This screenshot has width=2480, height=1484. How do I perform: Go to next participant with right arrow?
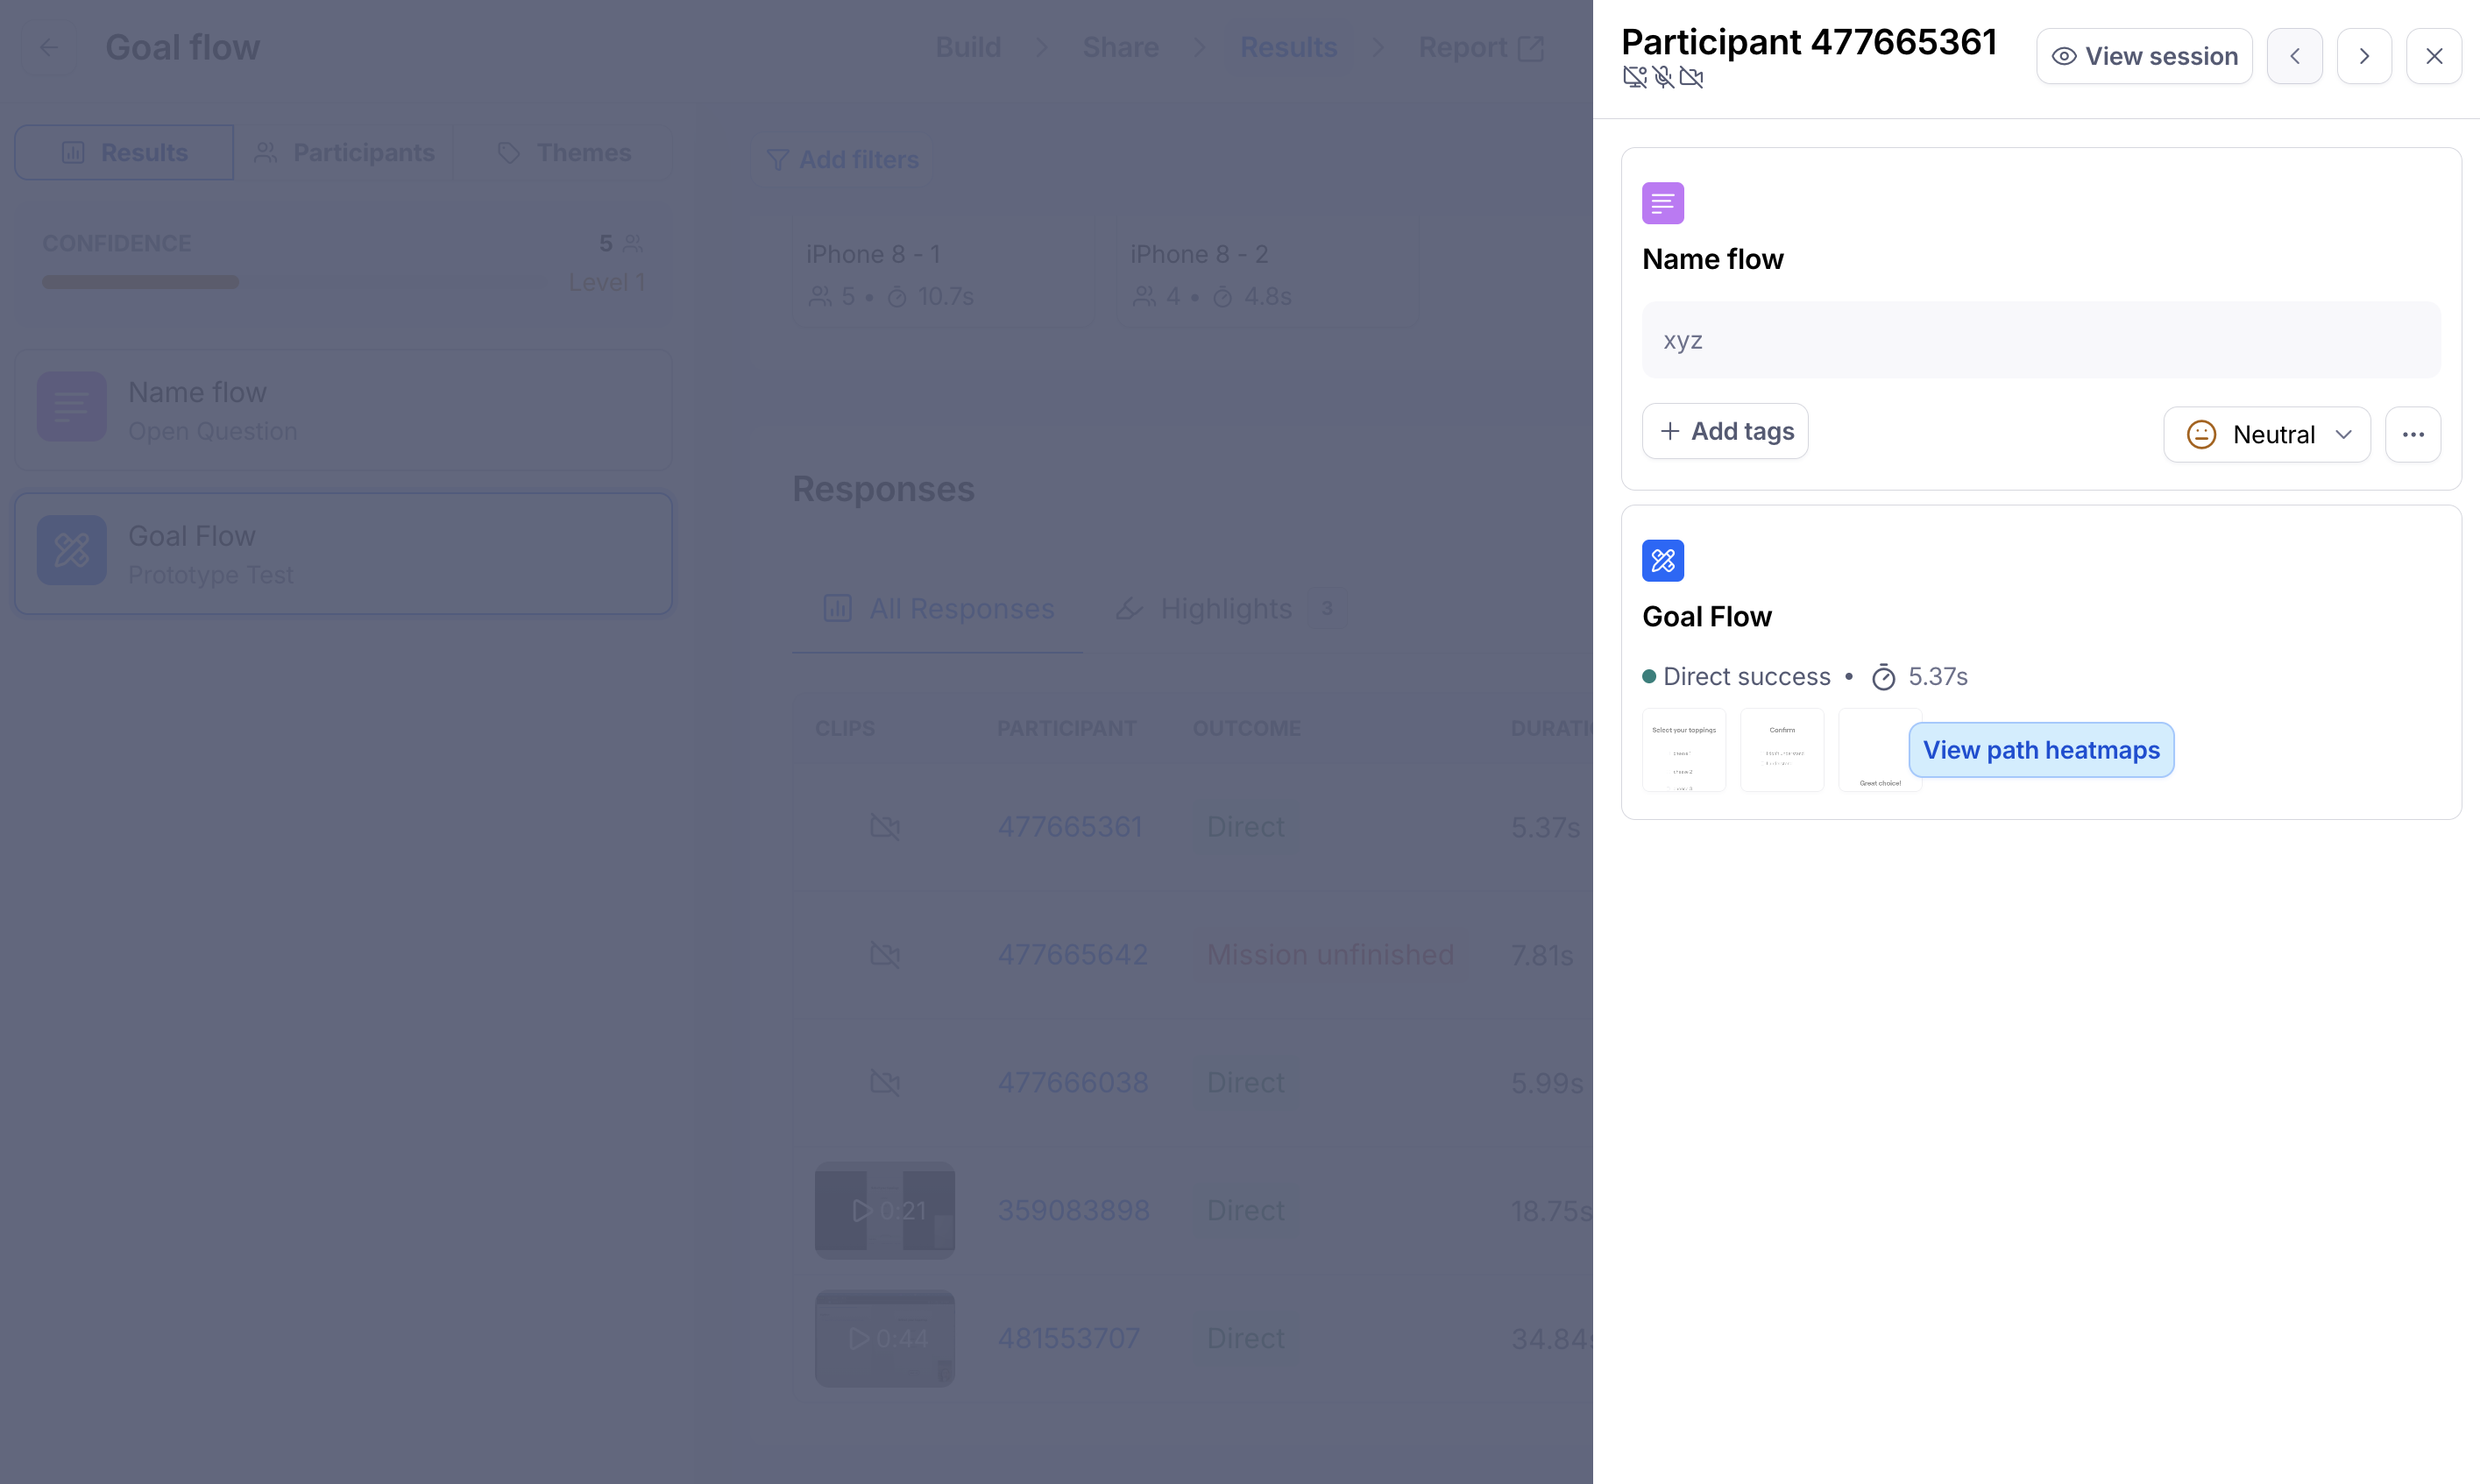tap(2364, 56)
